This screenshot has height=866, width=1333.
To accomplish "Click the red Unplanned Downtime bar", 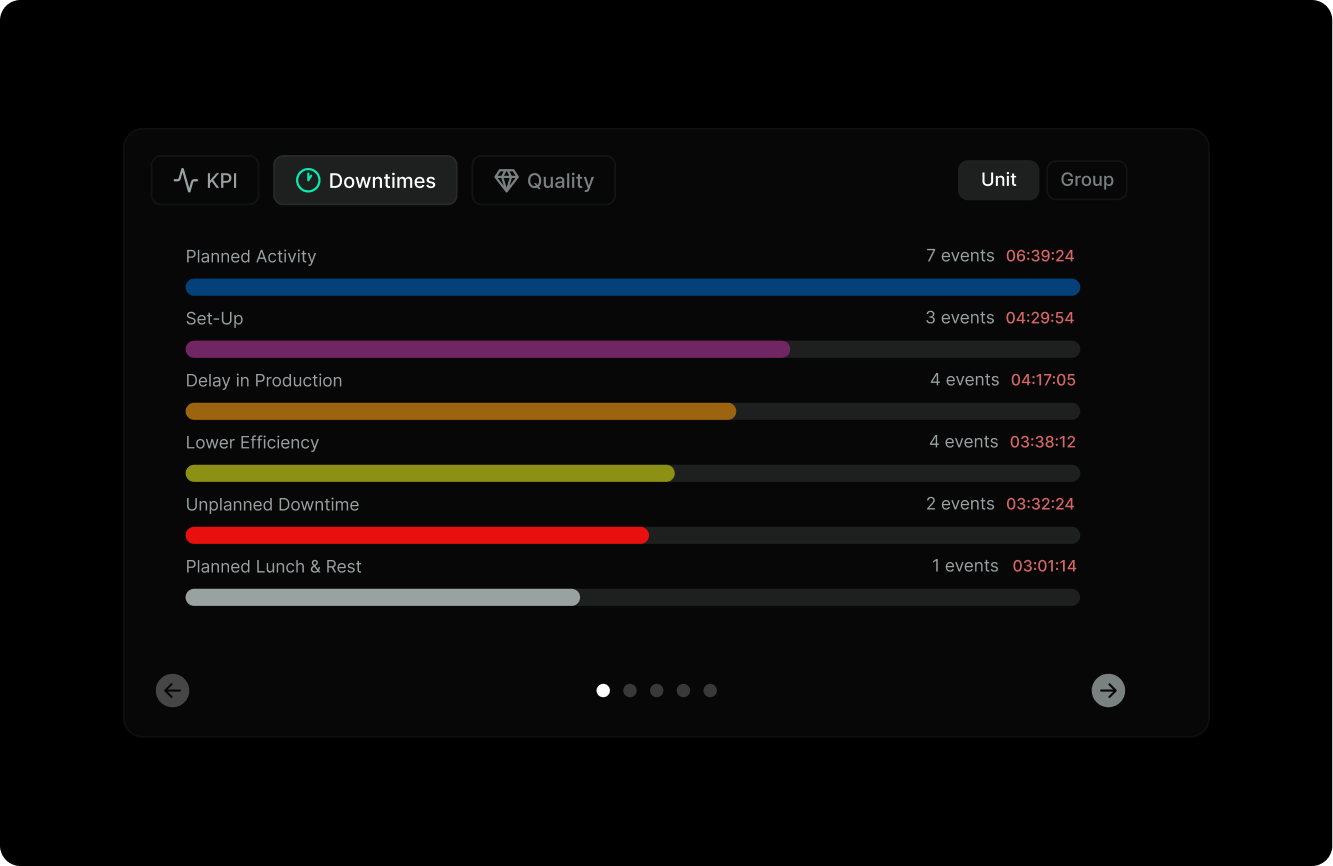I will point(416,535).
